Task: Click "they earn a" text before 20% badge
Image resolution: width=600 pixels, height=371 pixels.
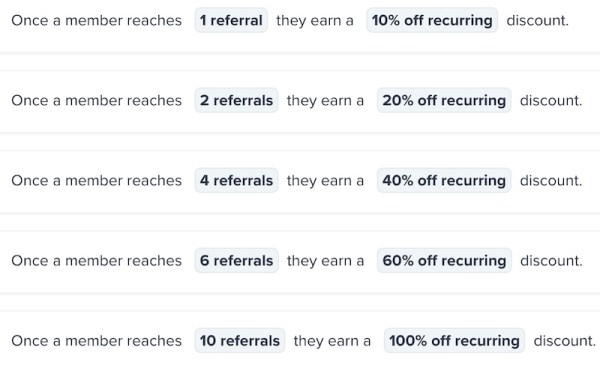Action: click(325, 101)
